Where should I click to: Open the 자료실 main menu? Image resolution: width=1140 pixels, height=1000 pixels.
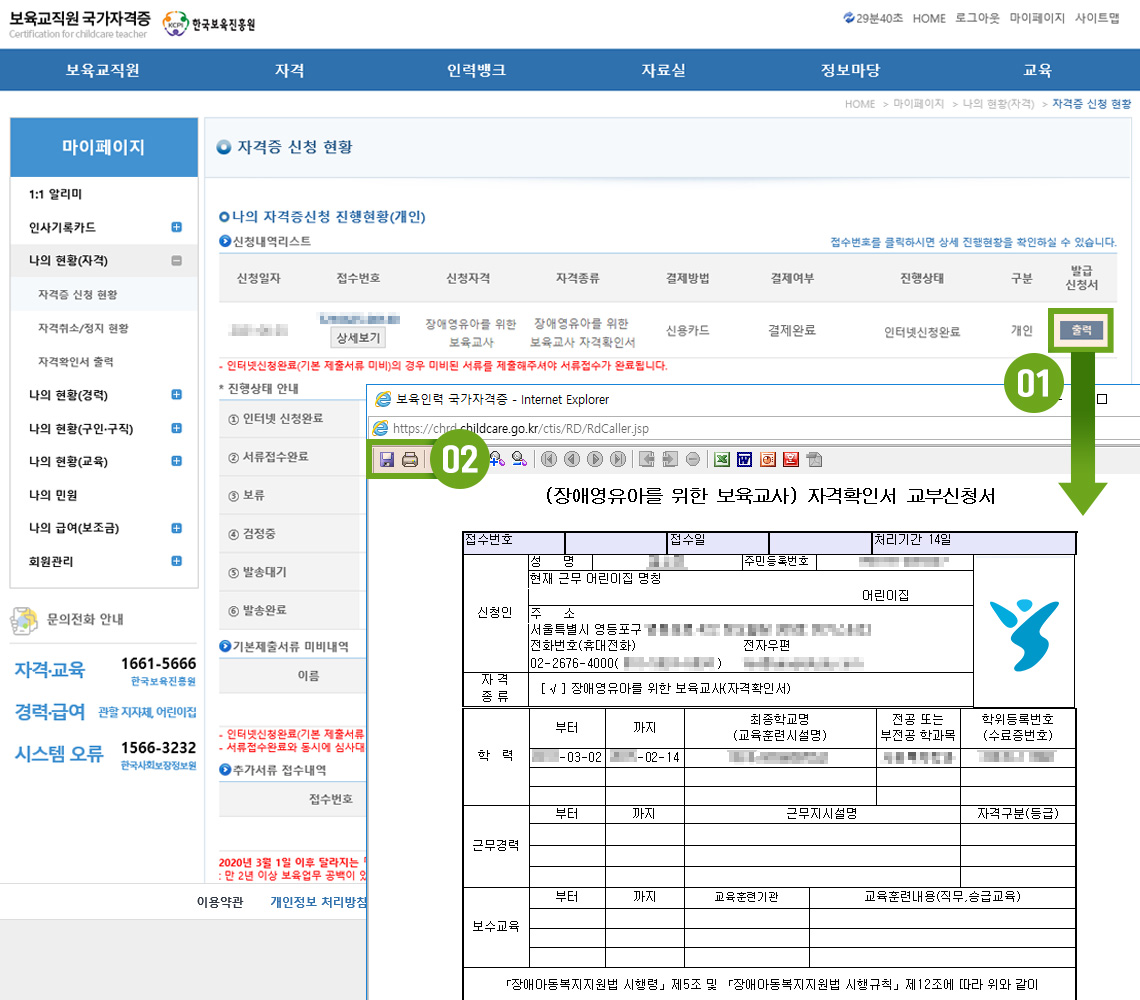[x=663, y=70]
